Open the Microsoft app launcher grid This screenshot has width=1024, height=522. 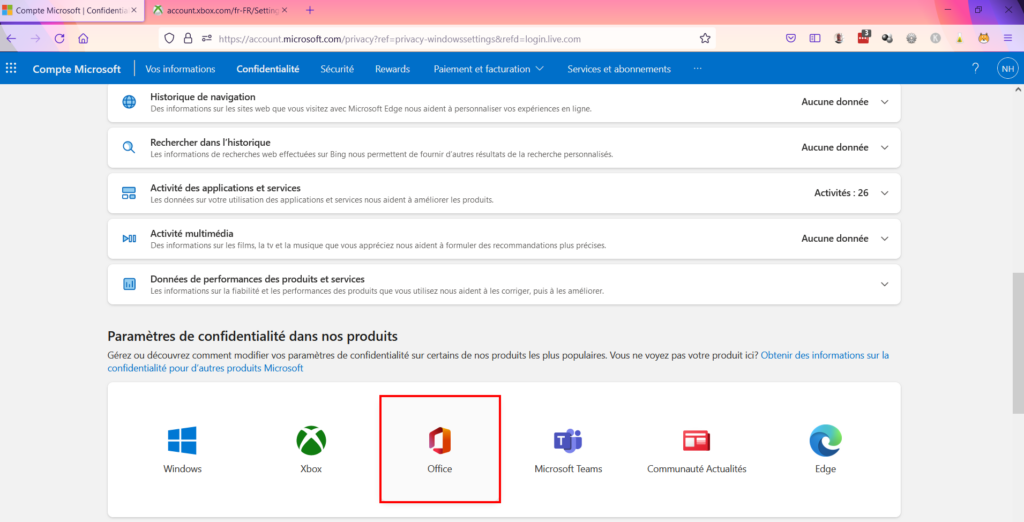point(11,68)
